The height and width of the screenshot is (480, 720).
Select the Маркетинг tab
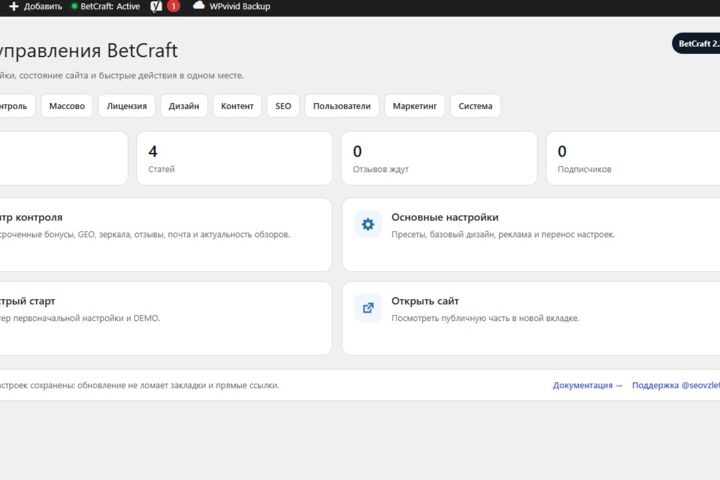(415, 106)
